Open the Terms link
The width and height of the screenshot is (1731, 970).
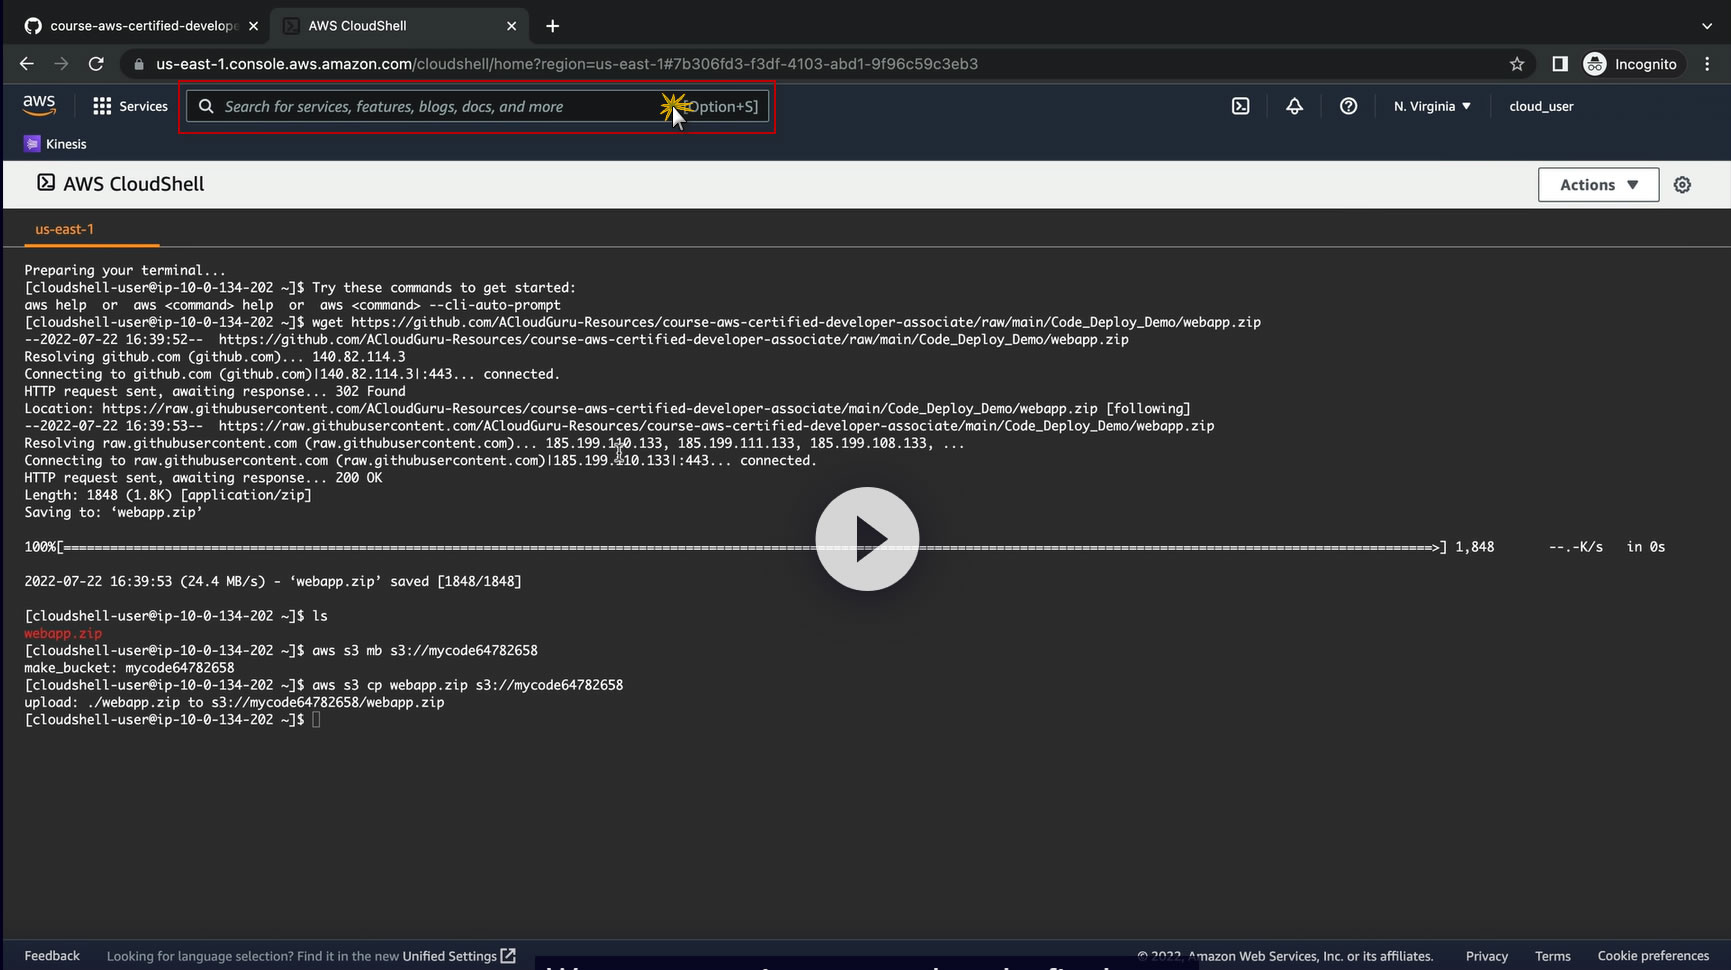[1552, 956]
